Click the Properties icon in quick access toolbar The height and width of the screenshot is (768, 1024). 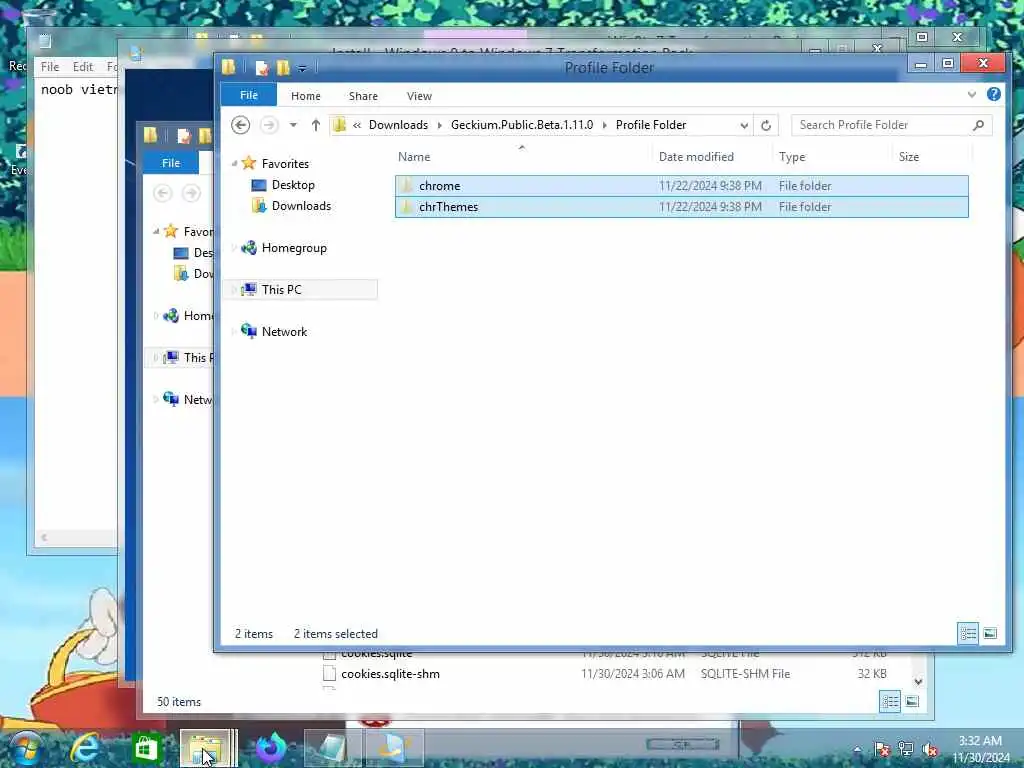point(262,67)
